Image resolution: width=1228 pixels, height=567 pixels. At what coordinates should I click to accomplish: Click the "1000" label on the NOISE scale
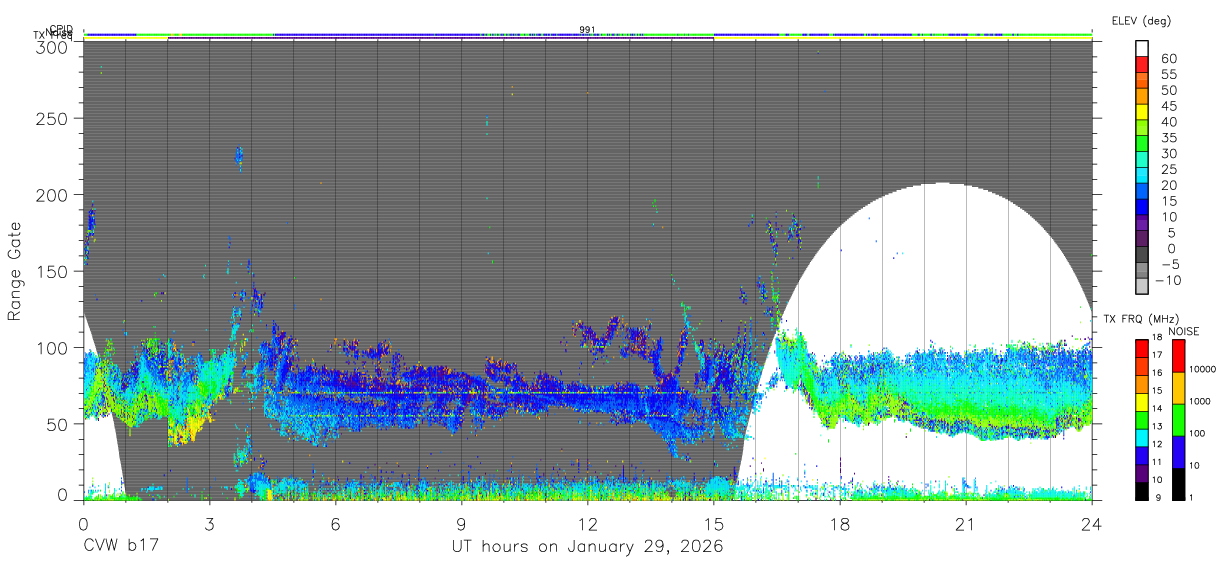(x=1200, y=401)
